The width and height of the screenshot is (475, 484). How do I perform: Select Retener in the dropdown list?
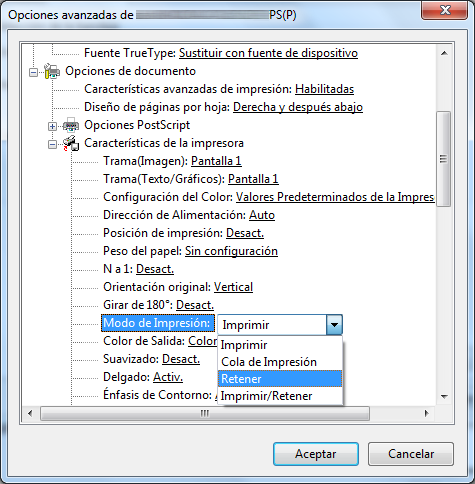tap(280, 379)
